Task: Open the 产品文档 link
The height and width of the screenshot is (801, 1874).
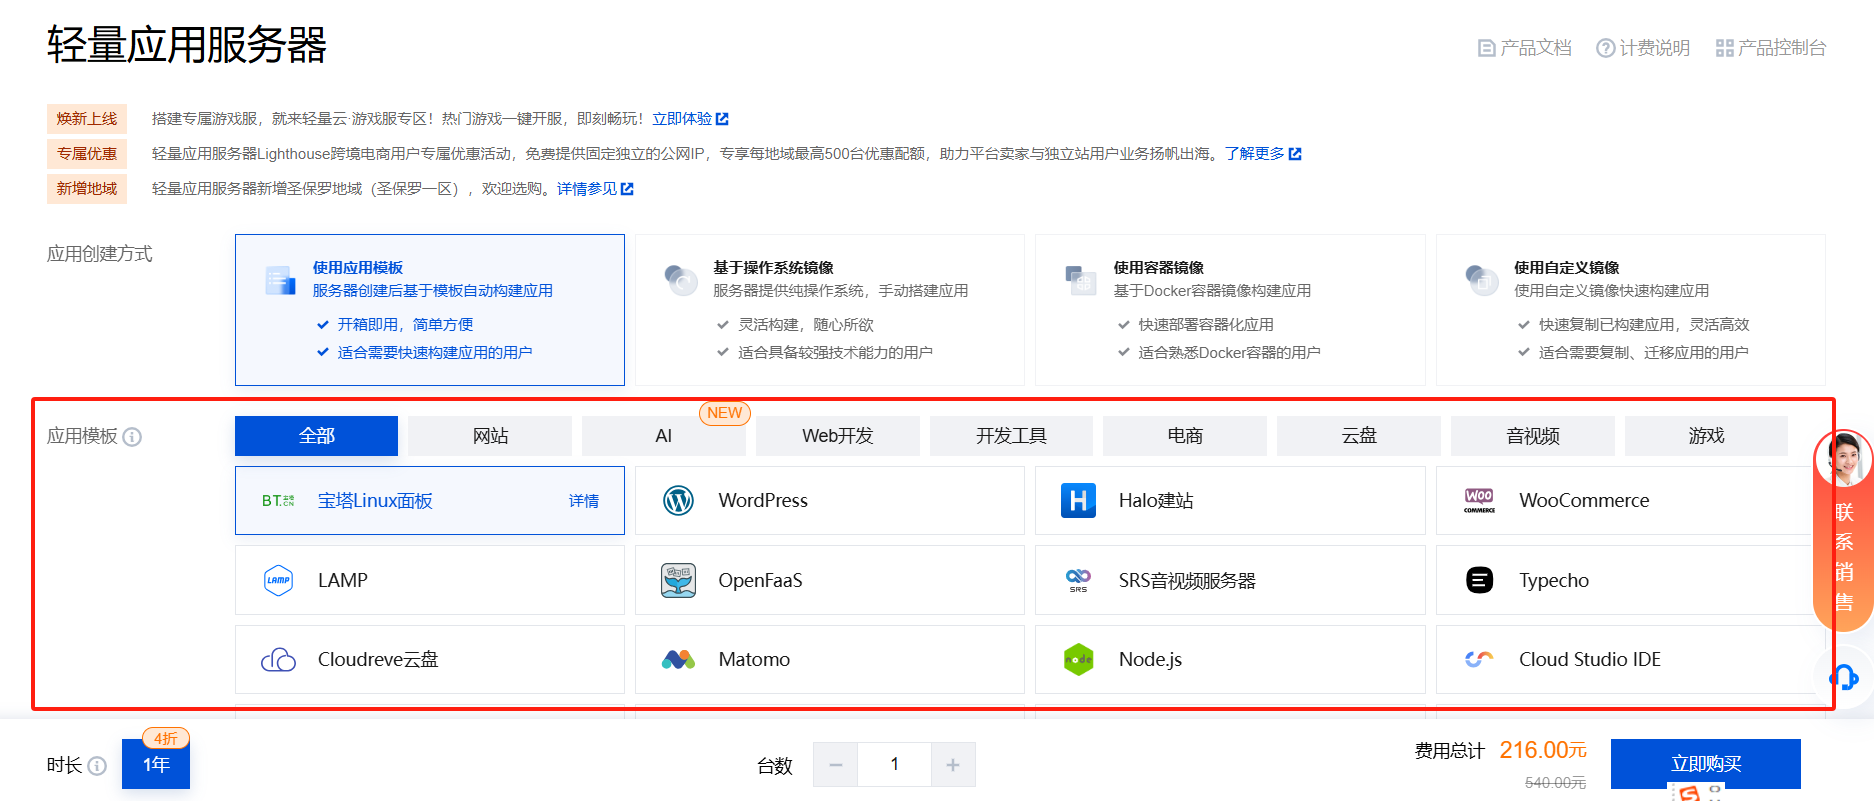Action: [1525, 48]
